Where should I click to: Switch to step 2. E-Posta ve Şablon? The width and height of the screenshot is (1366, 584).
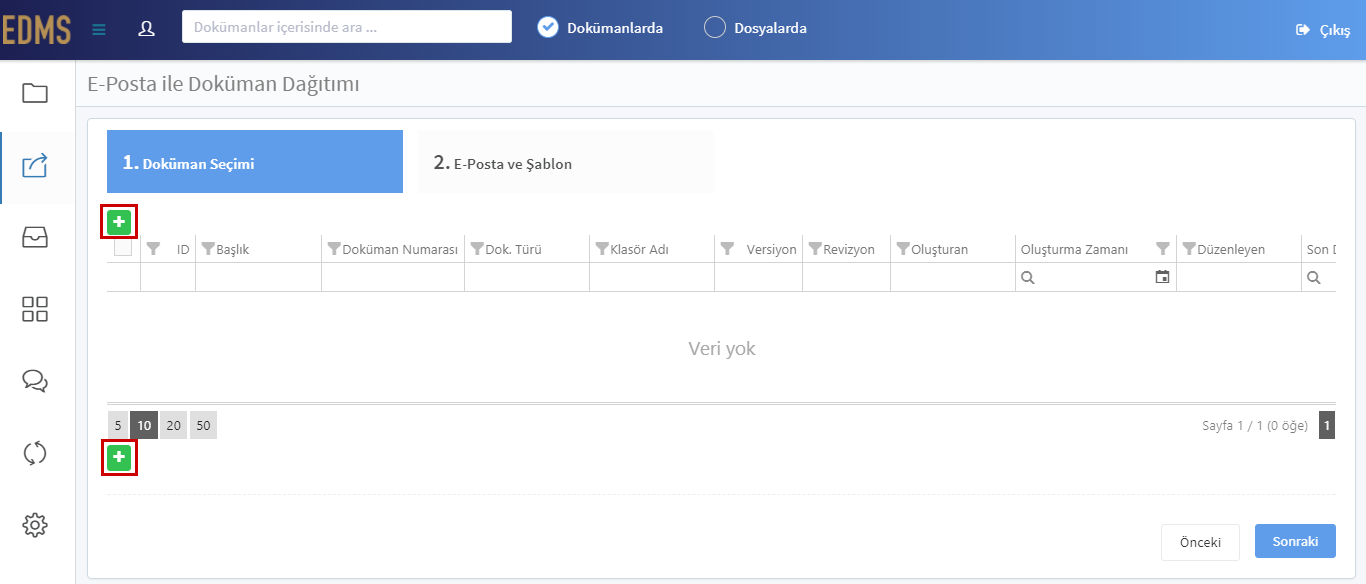pyautogui.click(x=566, y=162)
